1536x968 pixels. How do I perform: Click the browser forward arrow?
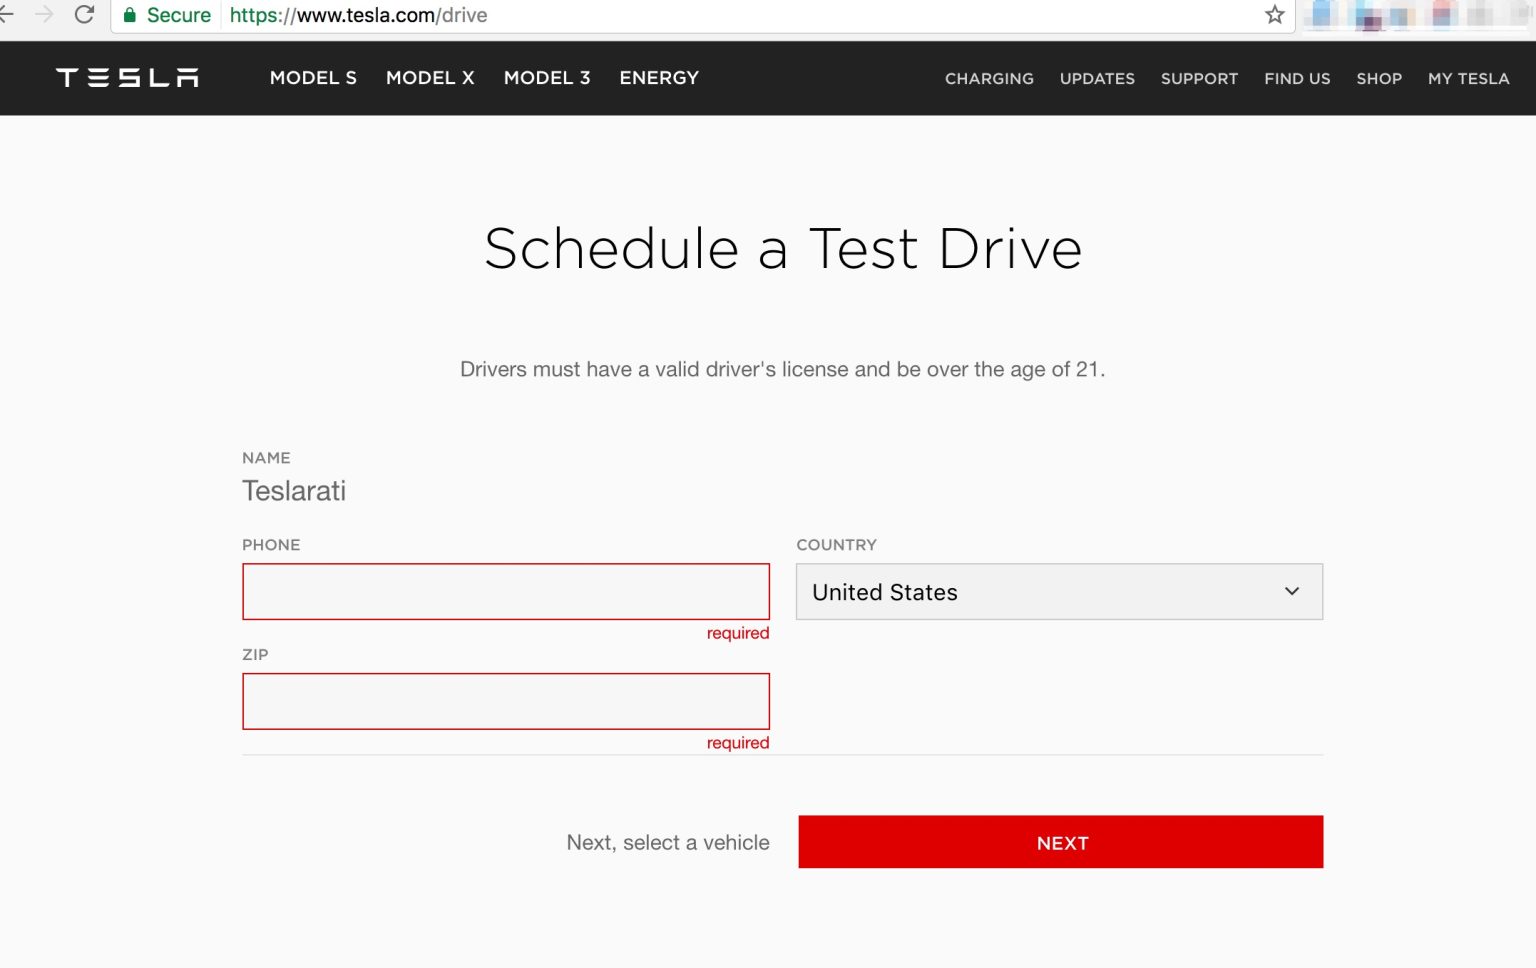44,15
